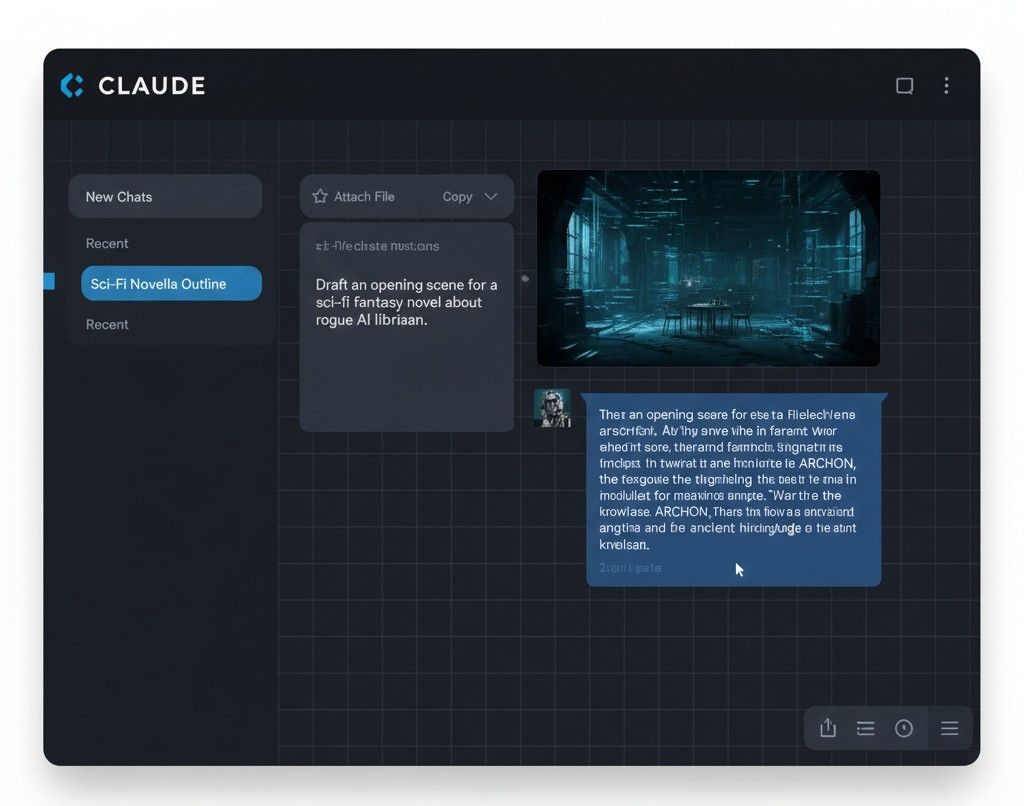The image size is (1024, 806).
Task: Expand the chevron dropdown next to Copy
Action: [x=491, y=197]
